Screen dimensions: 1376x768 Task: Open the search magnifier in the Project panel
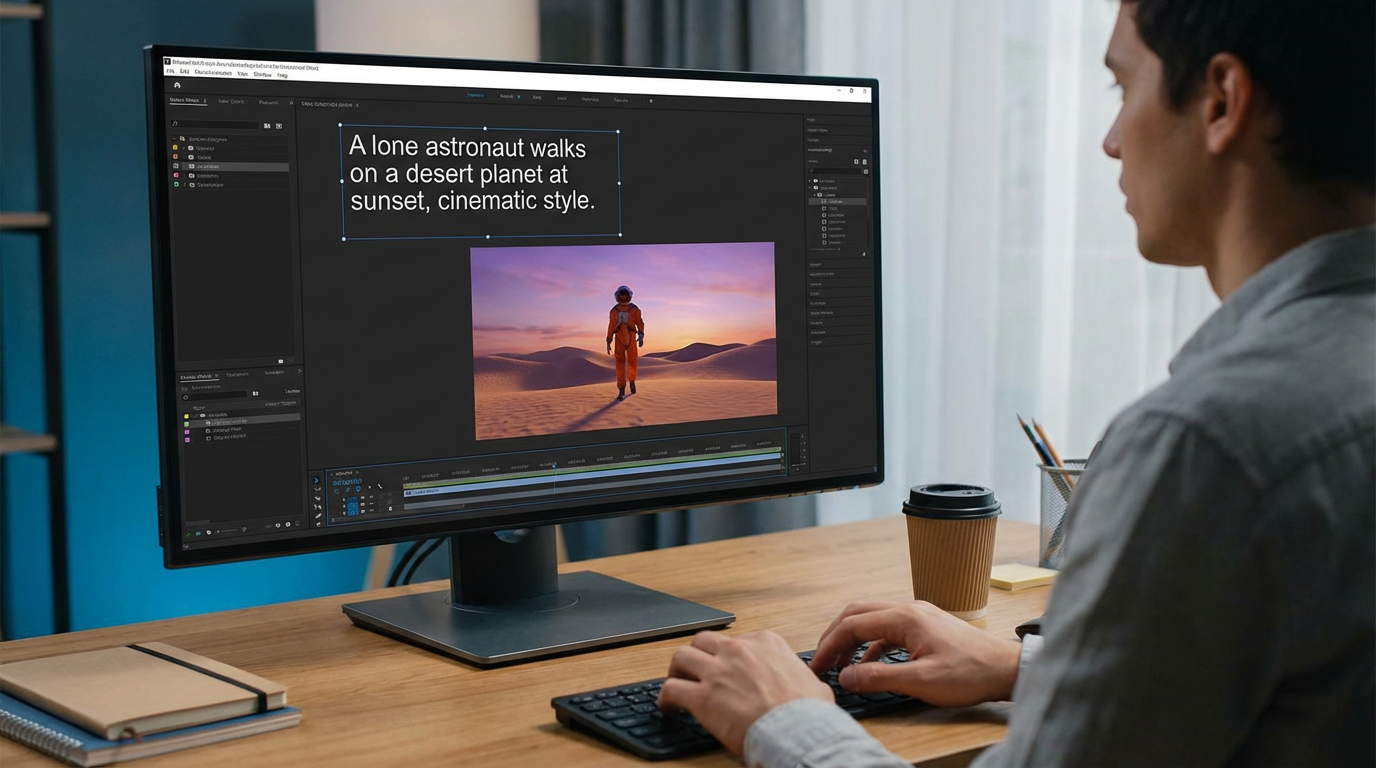pos(173,123)
